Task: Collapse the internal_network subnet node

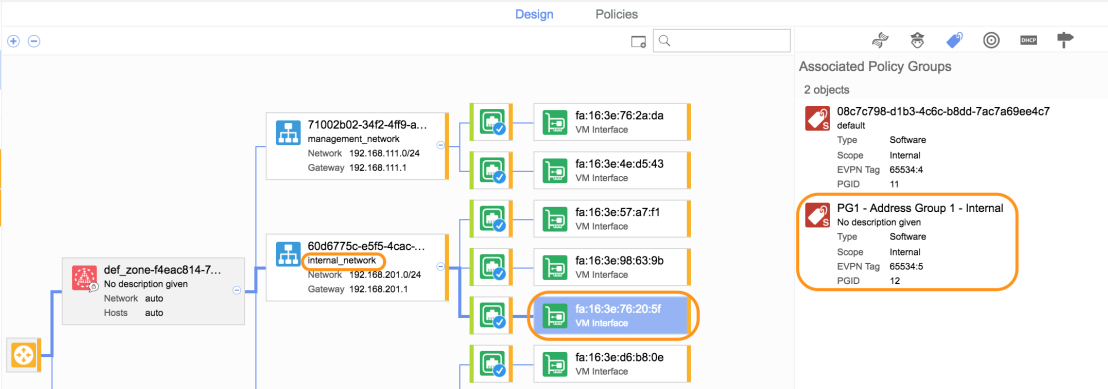Action: (440, 267)
